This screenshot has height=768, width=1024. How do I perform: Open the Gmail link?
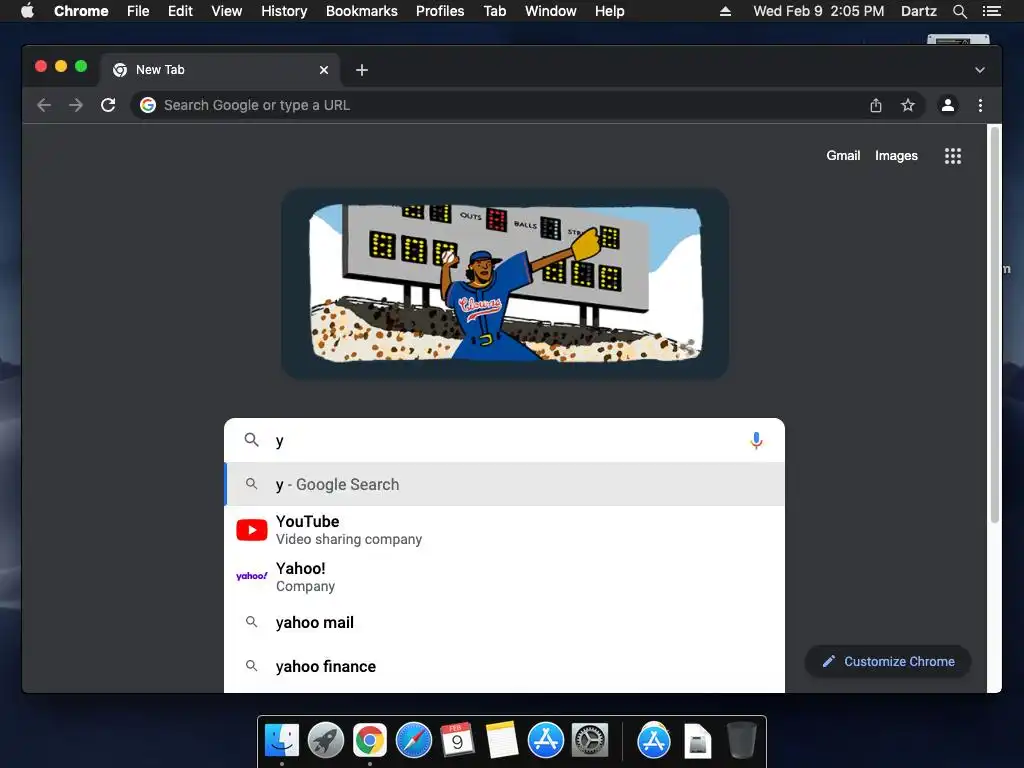tap(843, 155)
